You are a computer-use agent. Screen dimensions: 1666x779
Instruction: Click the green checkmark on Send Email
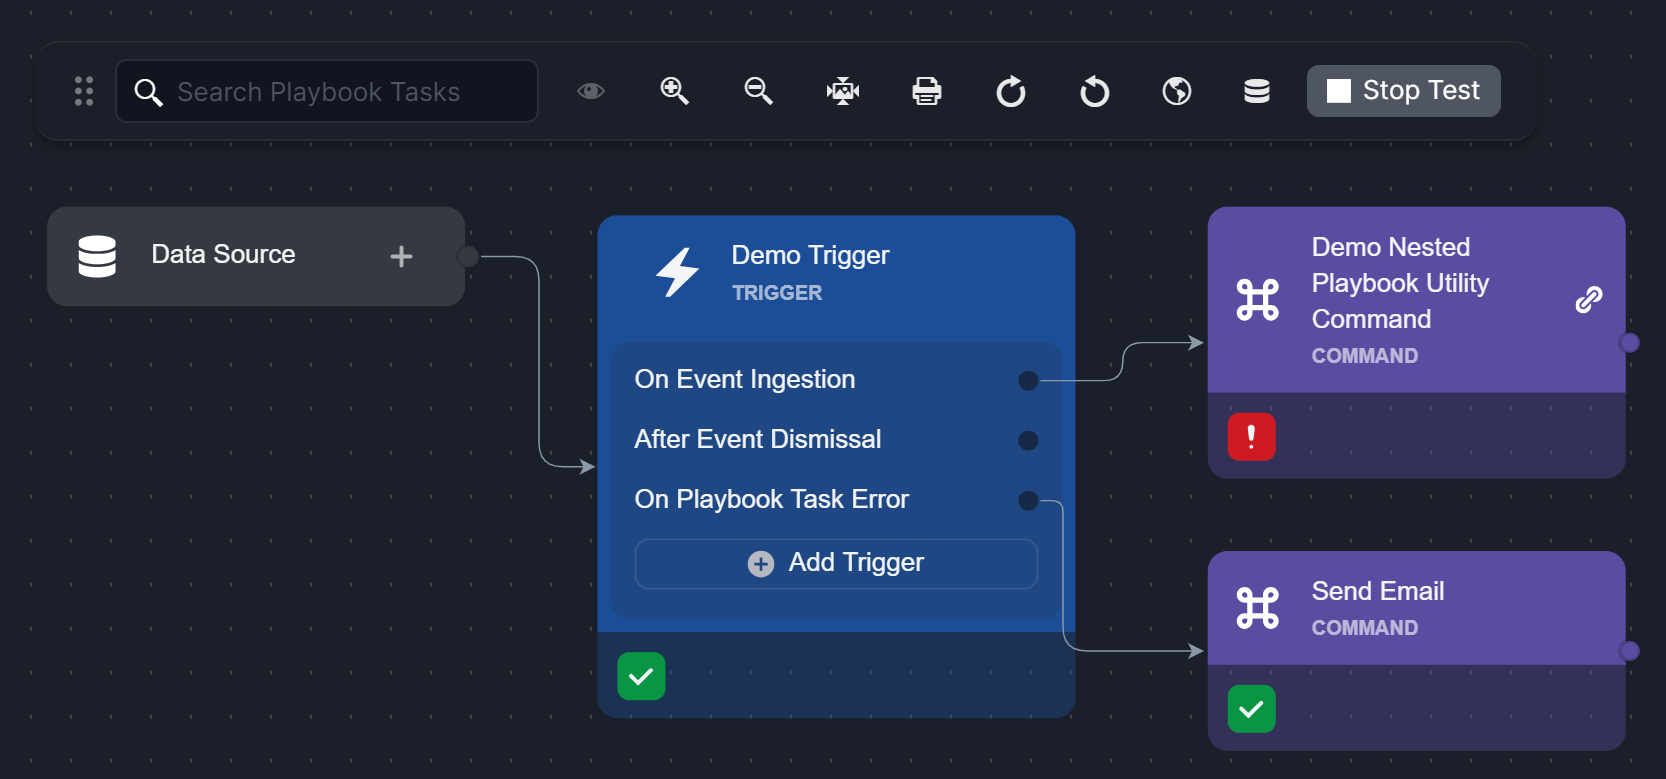click(1251, 709)
